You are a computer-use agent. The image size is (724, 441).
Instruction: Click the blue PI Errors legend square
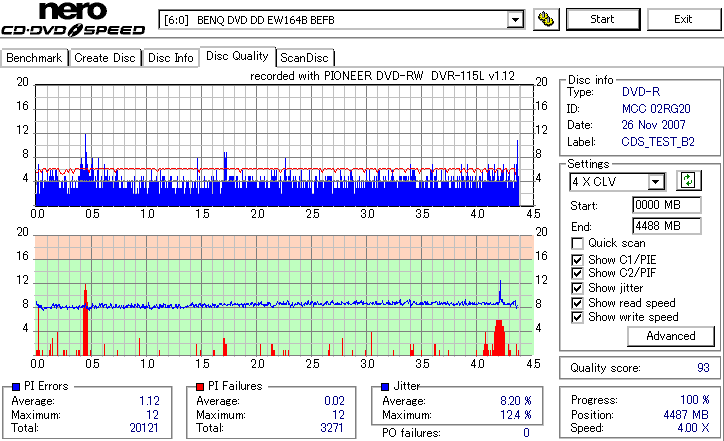click(x=16, y=387)
